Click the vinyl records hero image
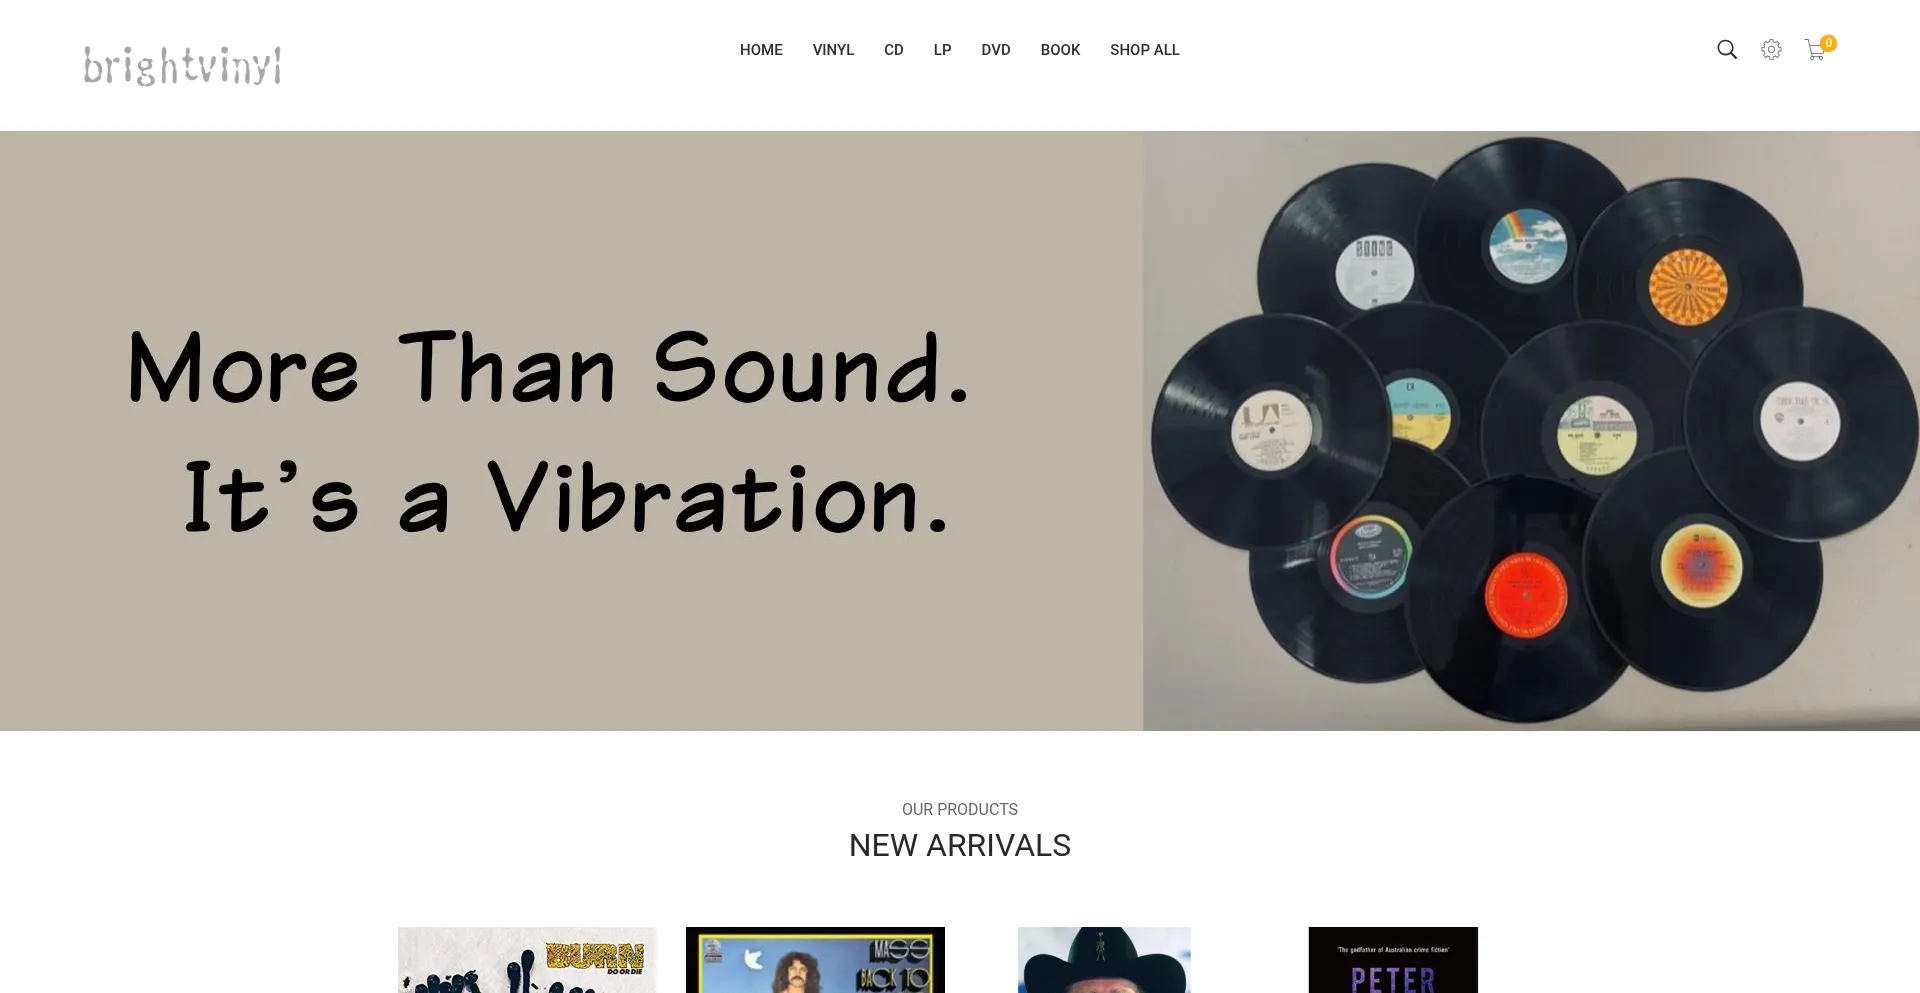The height and width of the screenshot is (993, 1920). pyautogui.click(x=1531, y=431)
